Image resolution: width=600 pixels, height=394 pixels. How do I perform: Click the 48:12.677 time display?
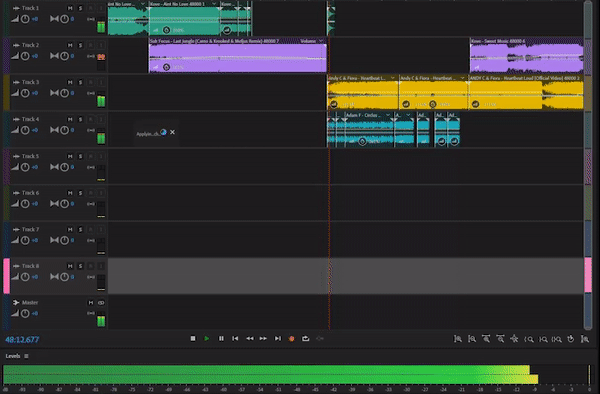pyautogui.click(x=22, y=339)
